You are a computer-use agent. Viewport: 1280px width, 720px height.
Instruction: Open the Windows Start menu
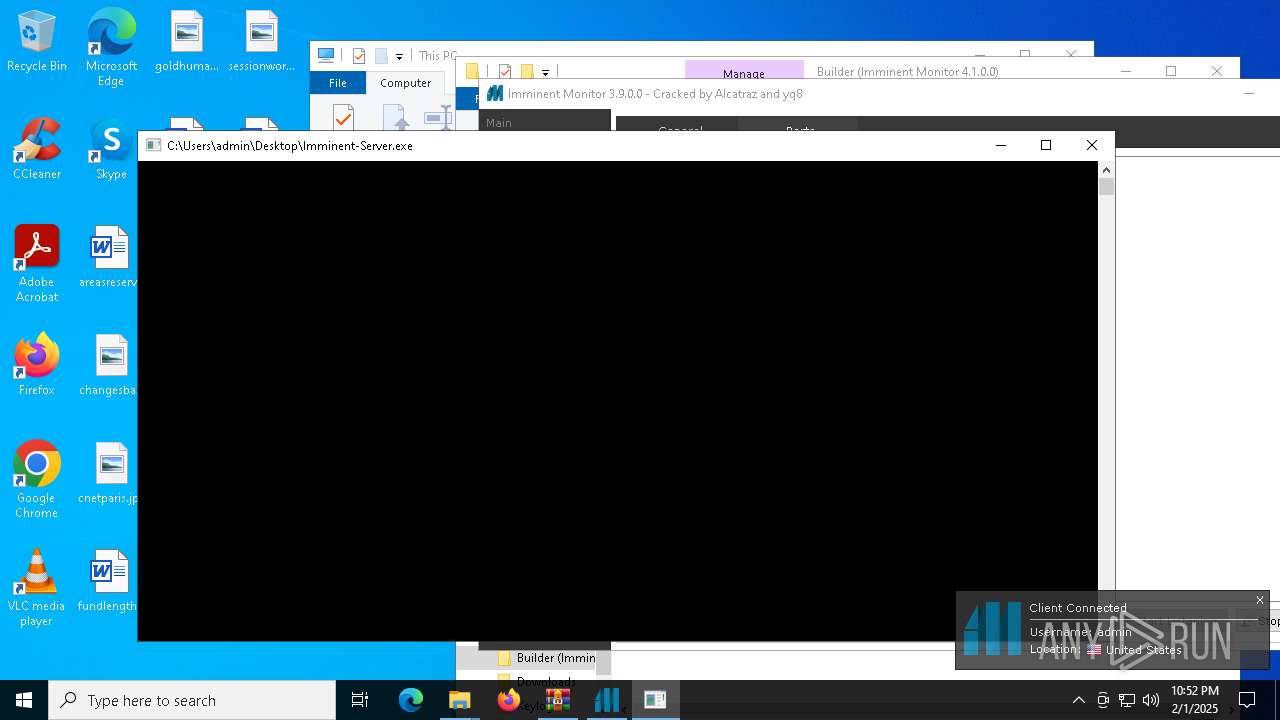pos(24,700)
